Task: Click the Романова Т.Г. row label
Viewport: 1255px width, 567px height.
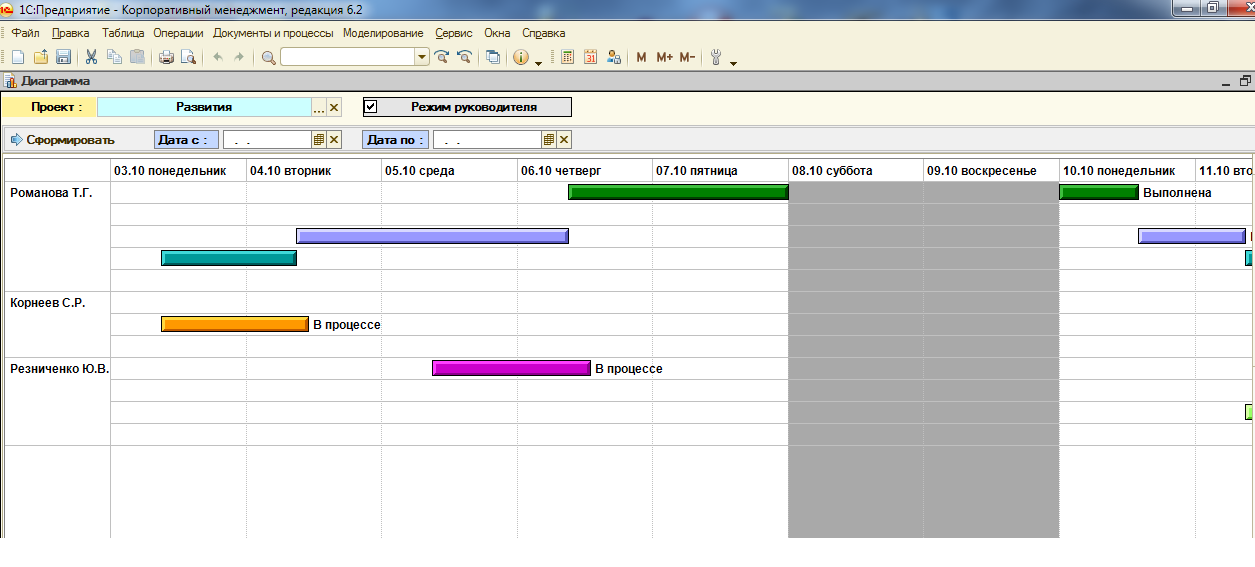Action: click(51, 193)
